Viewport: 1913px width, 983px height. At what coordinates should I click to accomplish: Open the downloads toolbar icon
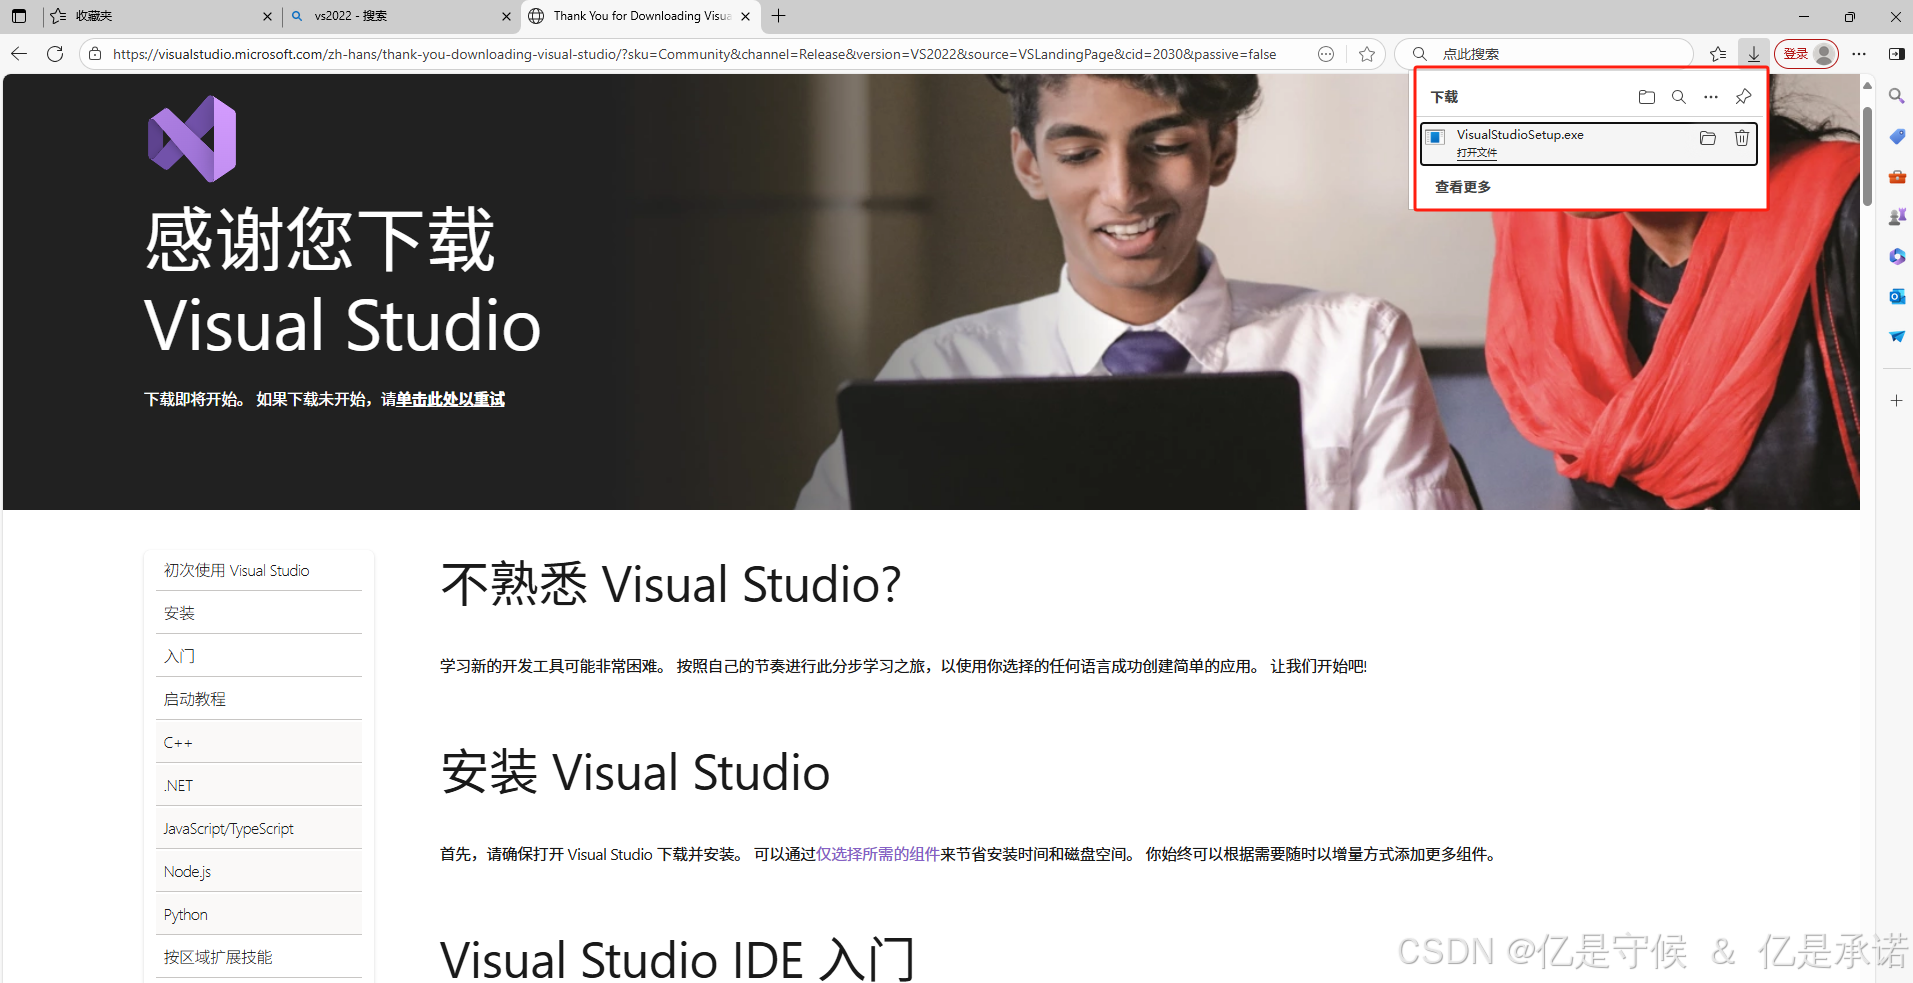1754,54
